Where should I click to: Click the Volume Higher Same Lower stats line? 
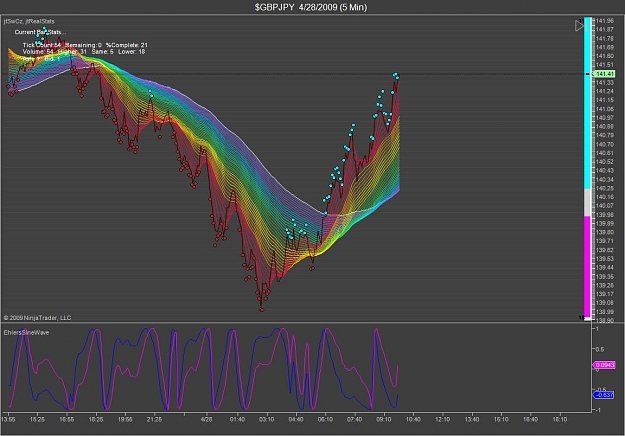pos(84,52)
